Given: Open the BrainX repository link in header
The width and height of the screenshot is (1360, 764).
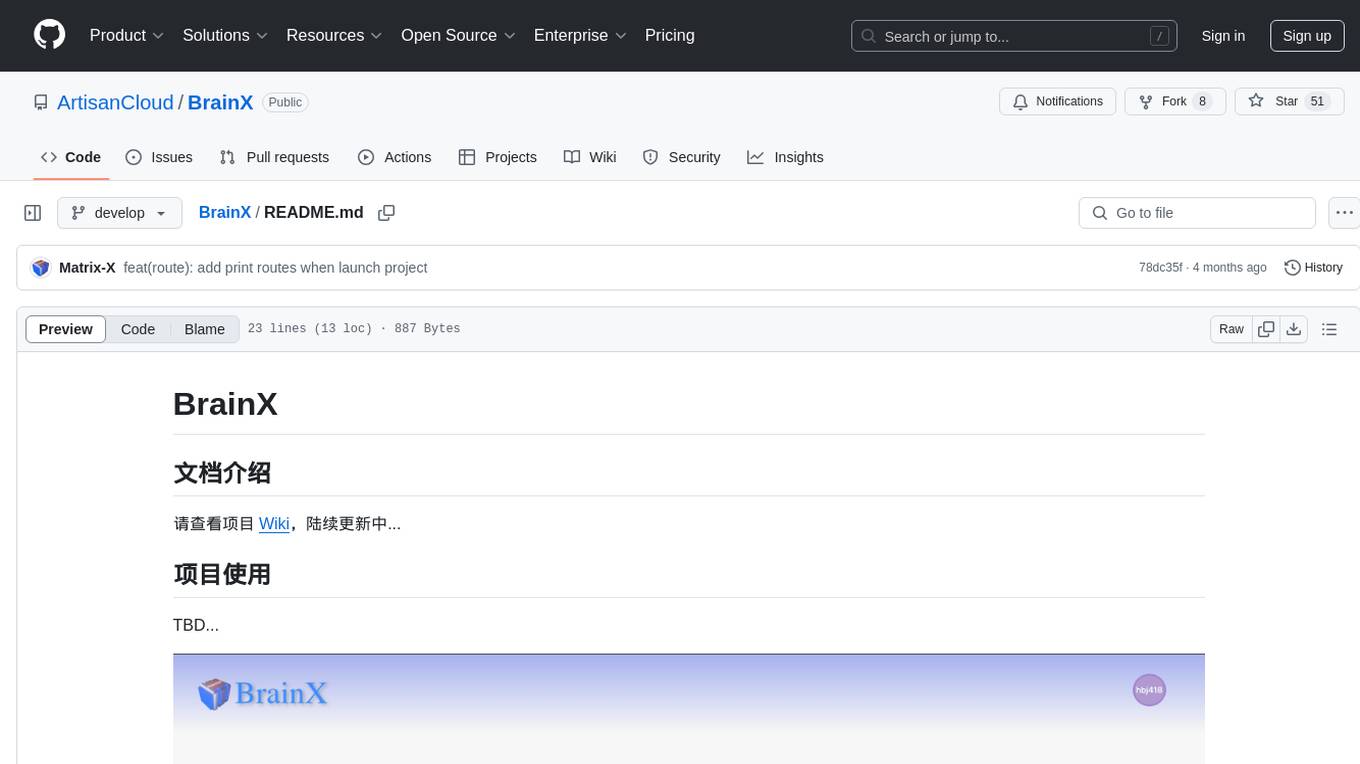Looking at the screenshot, I should (220, 102).
